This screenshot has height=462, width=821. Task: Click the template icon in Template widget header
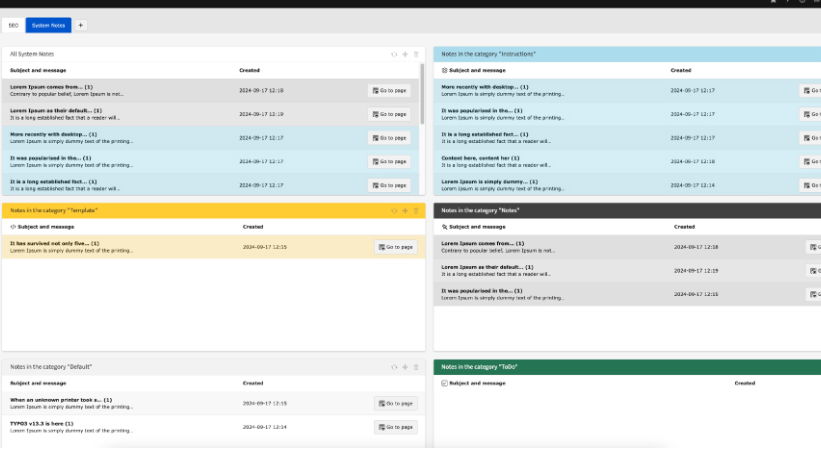tap(13, 227)
